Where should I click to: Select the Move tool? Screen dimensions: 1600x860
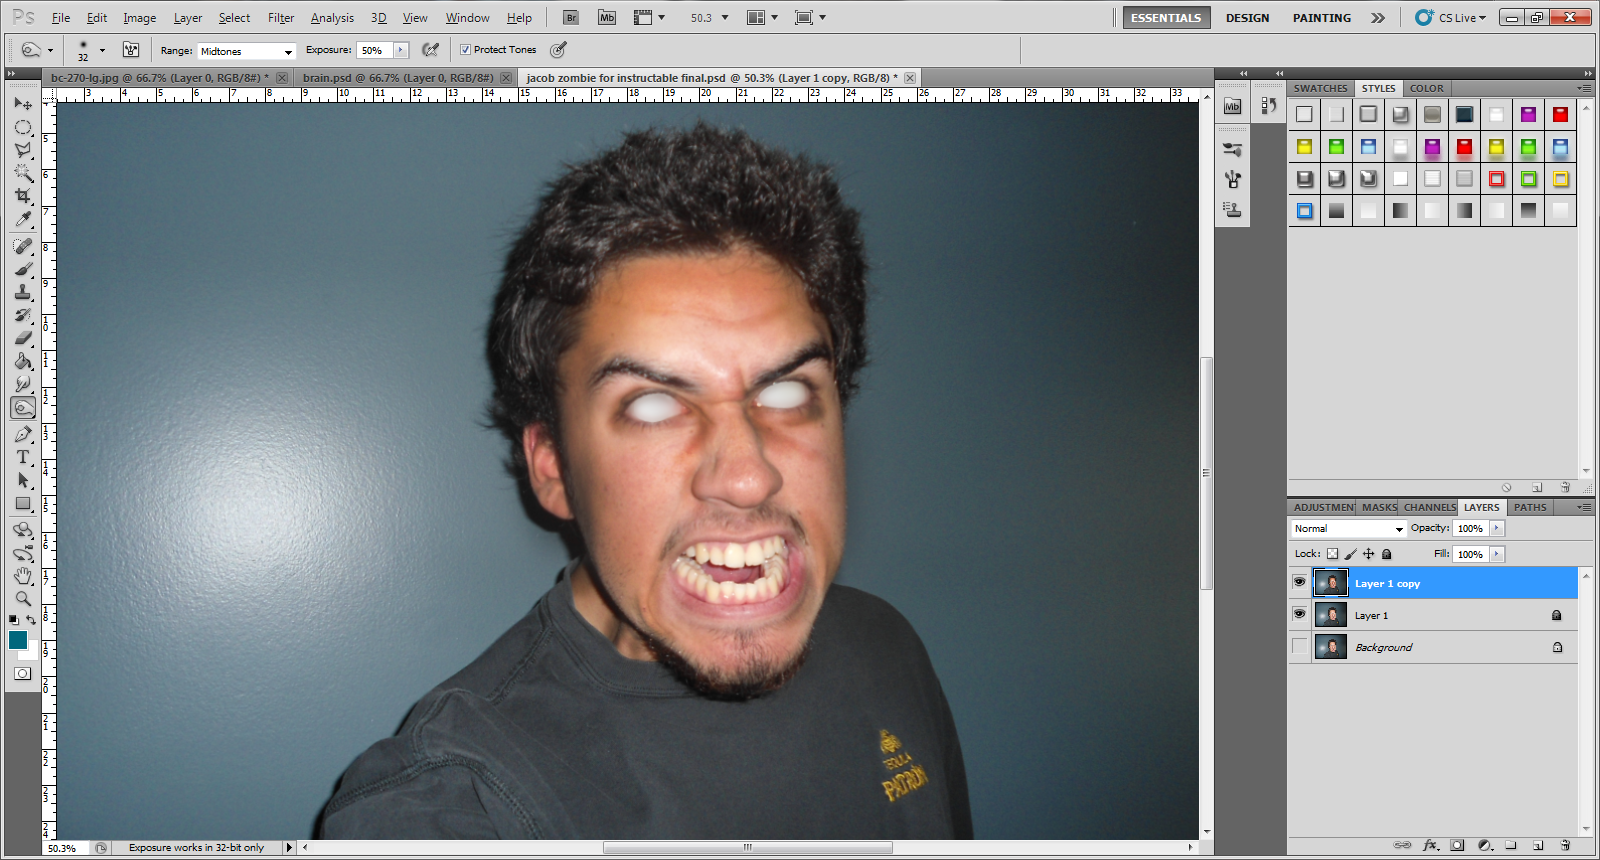(23, 104)
